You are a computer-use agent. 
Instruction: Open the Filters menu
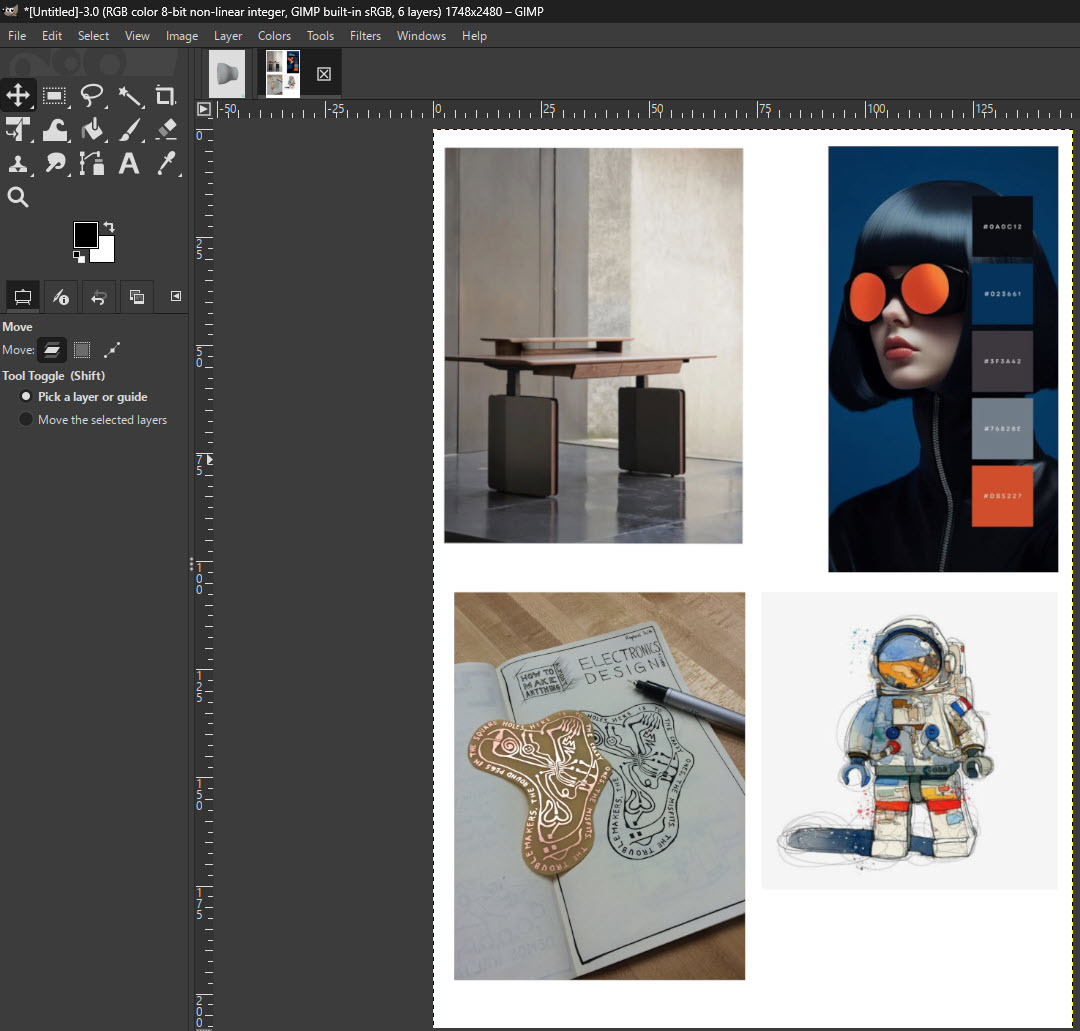(x=365, y=35)
